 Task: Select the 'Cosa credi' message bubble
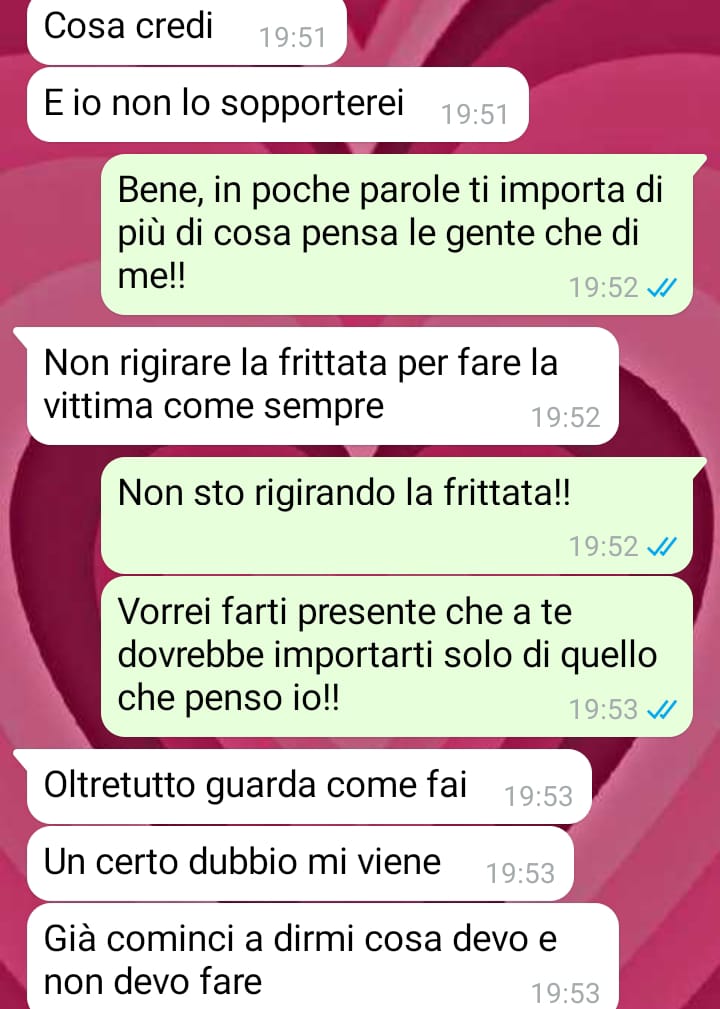point(187,31)
